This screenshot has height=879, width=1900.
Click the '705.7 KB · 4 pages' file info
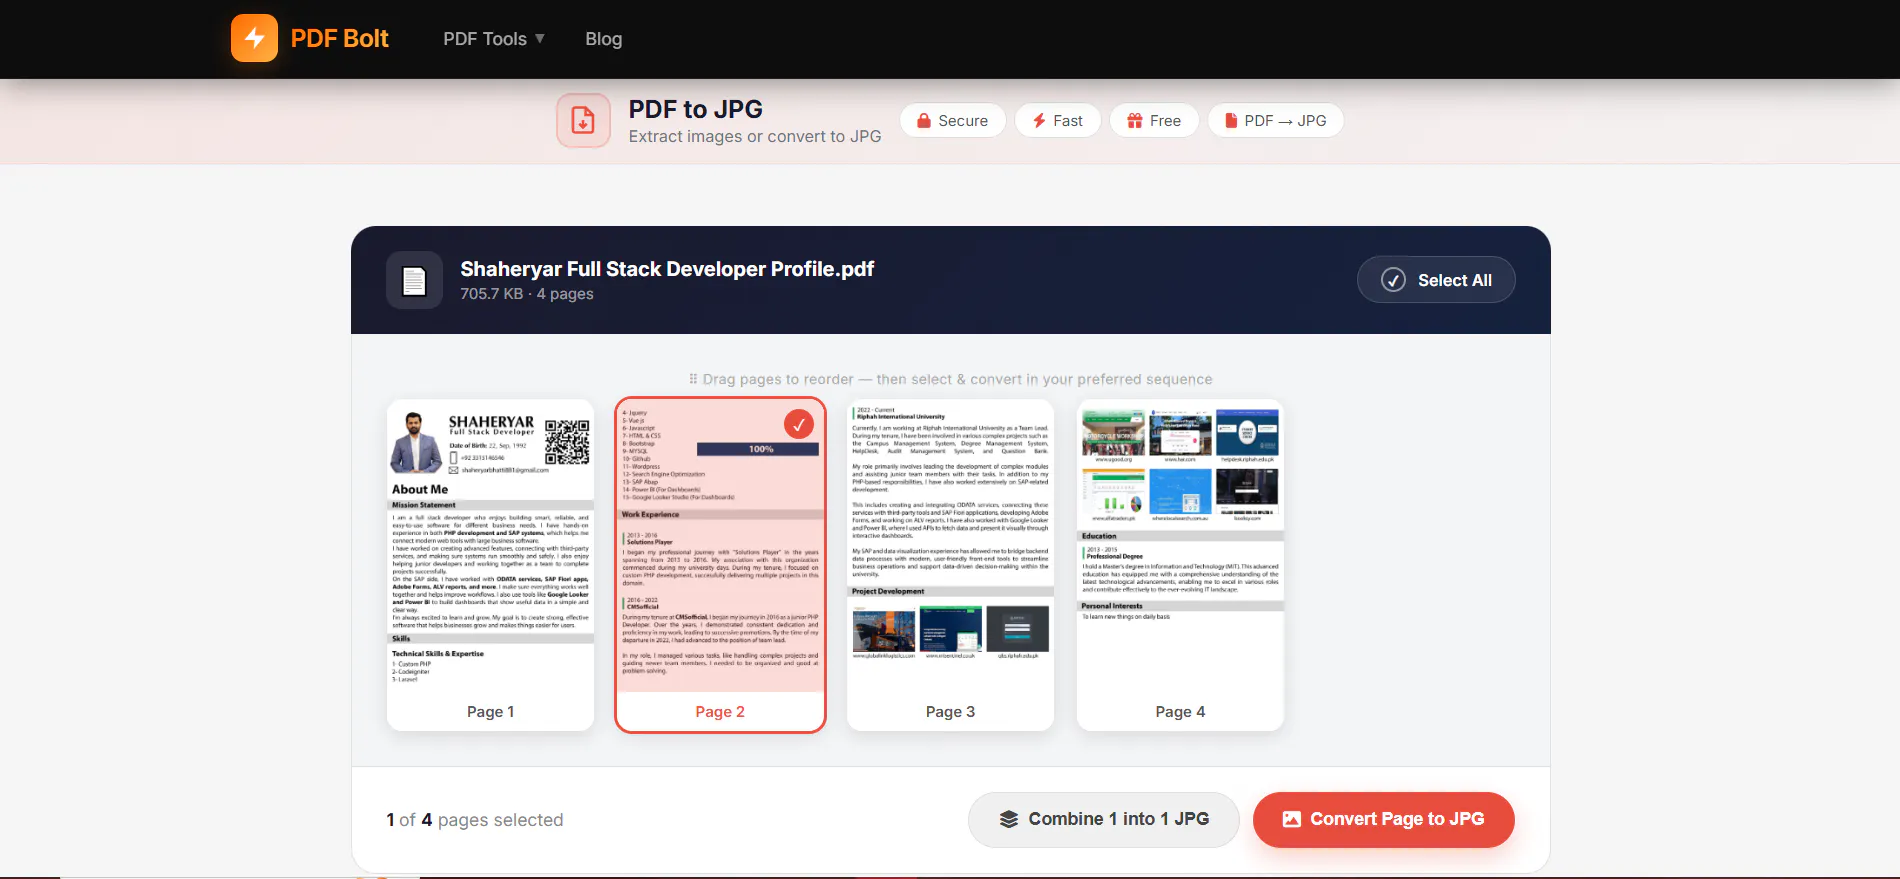527,294
